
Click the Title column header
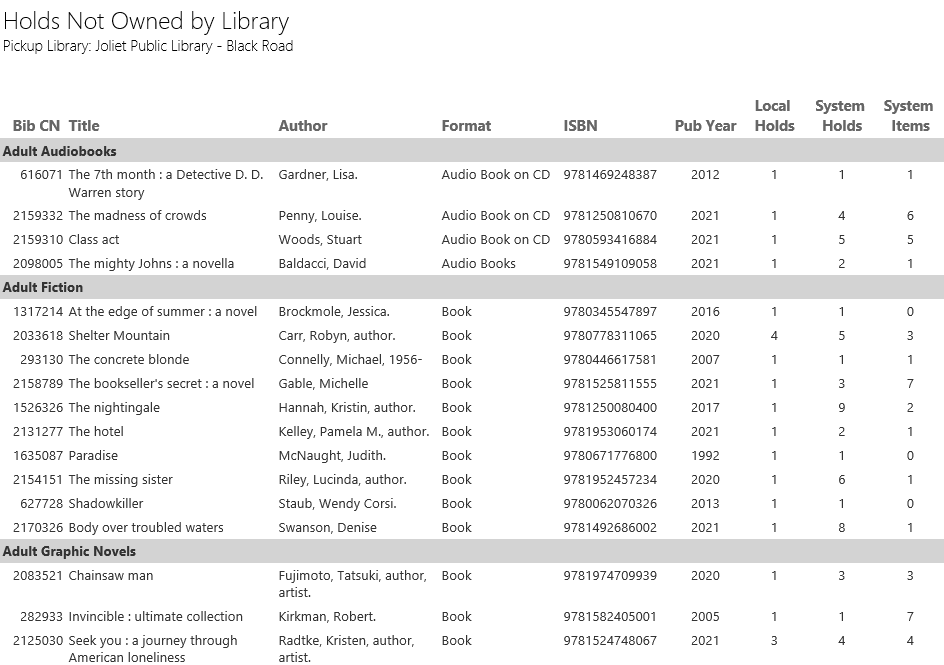(84, 126)
